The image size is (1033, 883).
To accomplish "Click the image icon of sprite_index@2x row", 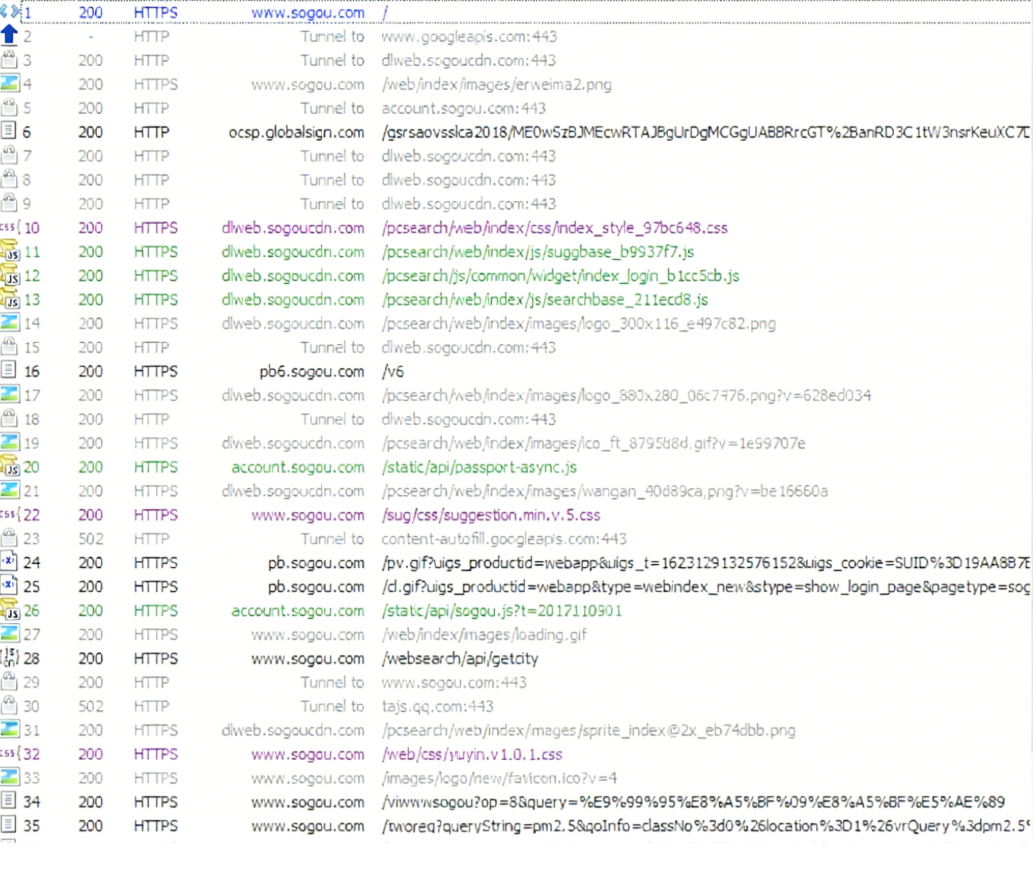I will click(9, 729).
